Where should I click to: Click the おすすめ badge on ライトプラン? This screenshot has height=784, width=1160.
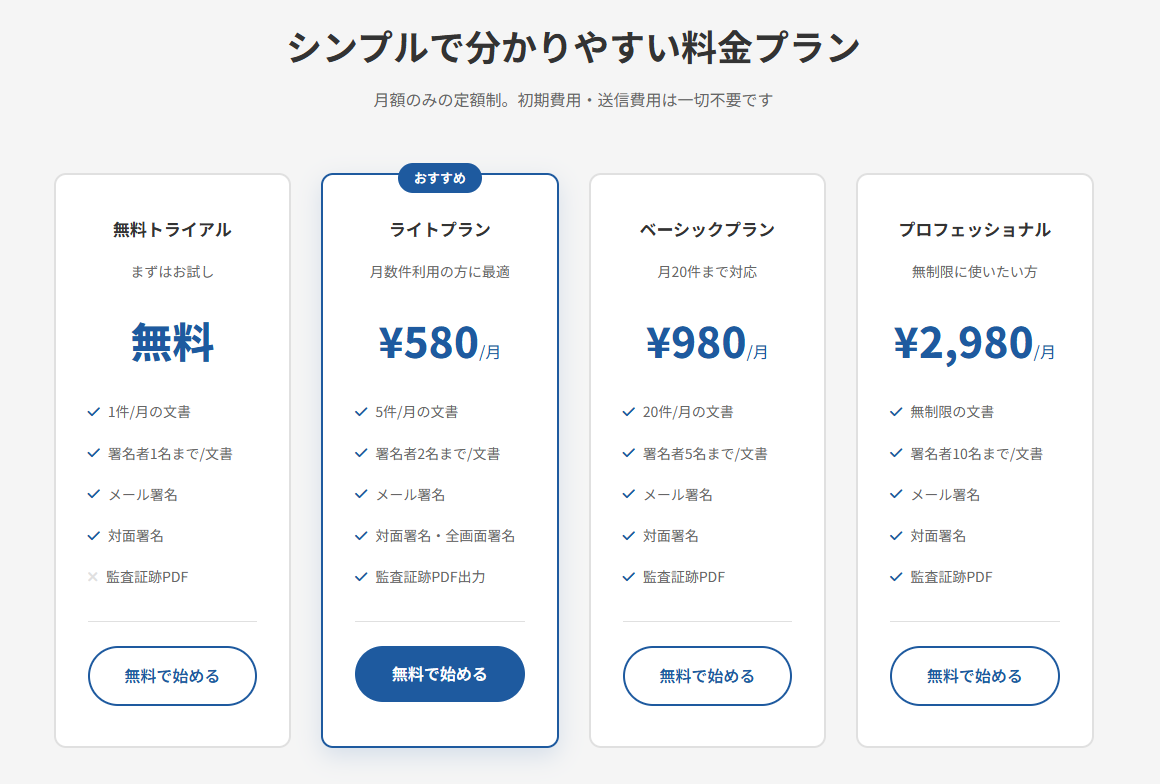(440, 178)
